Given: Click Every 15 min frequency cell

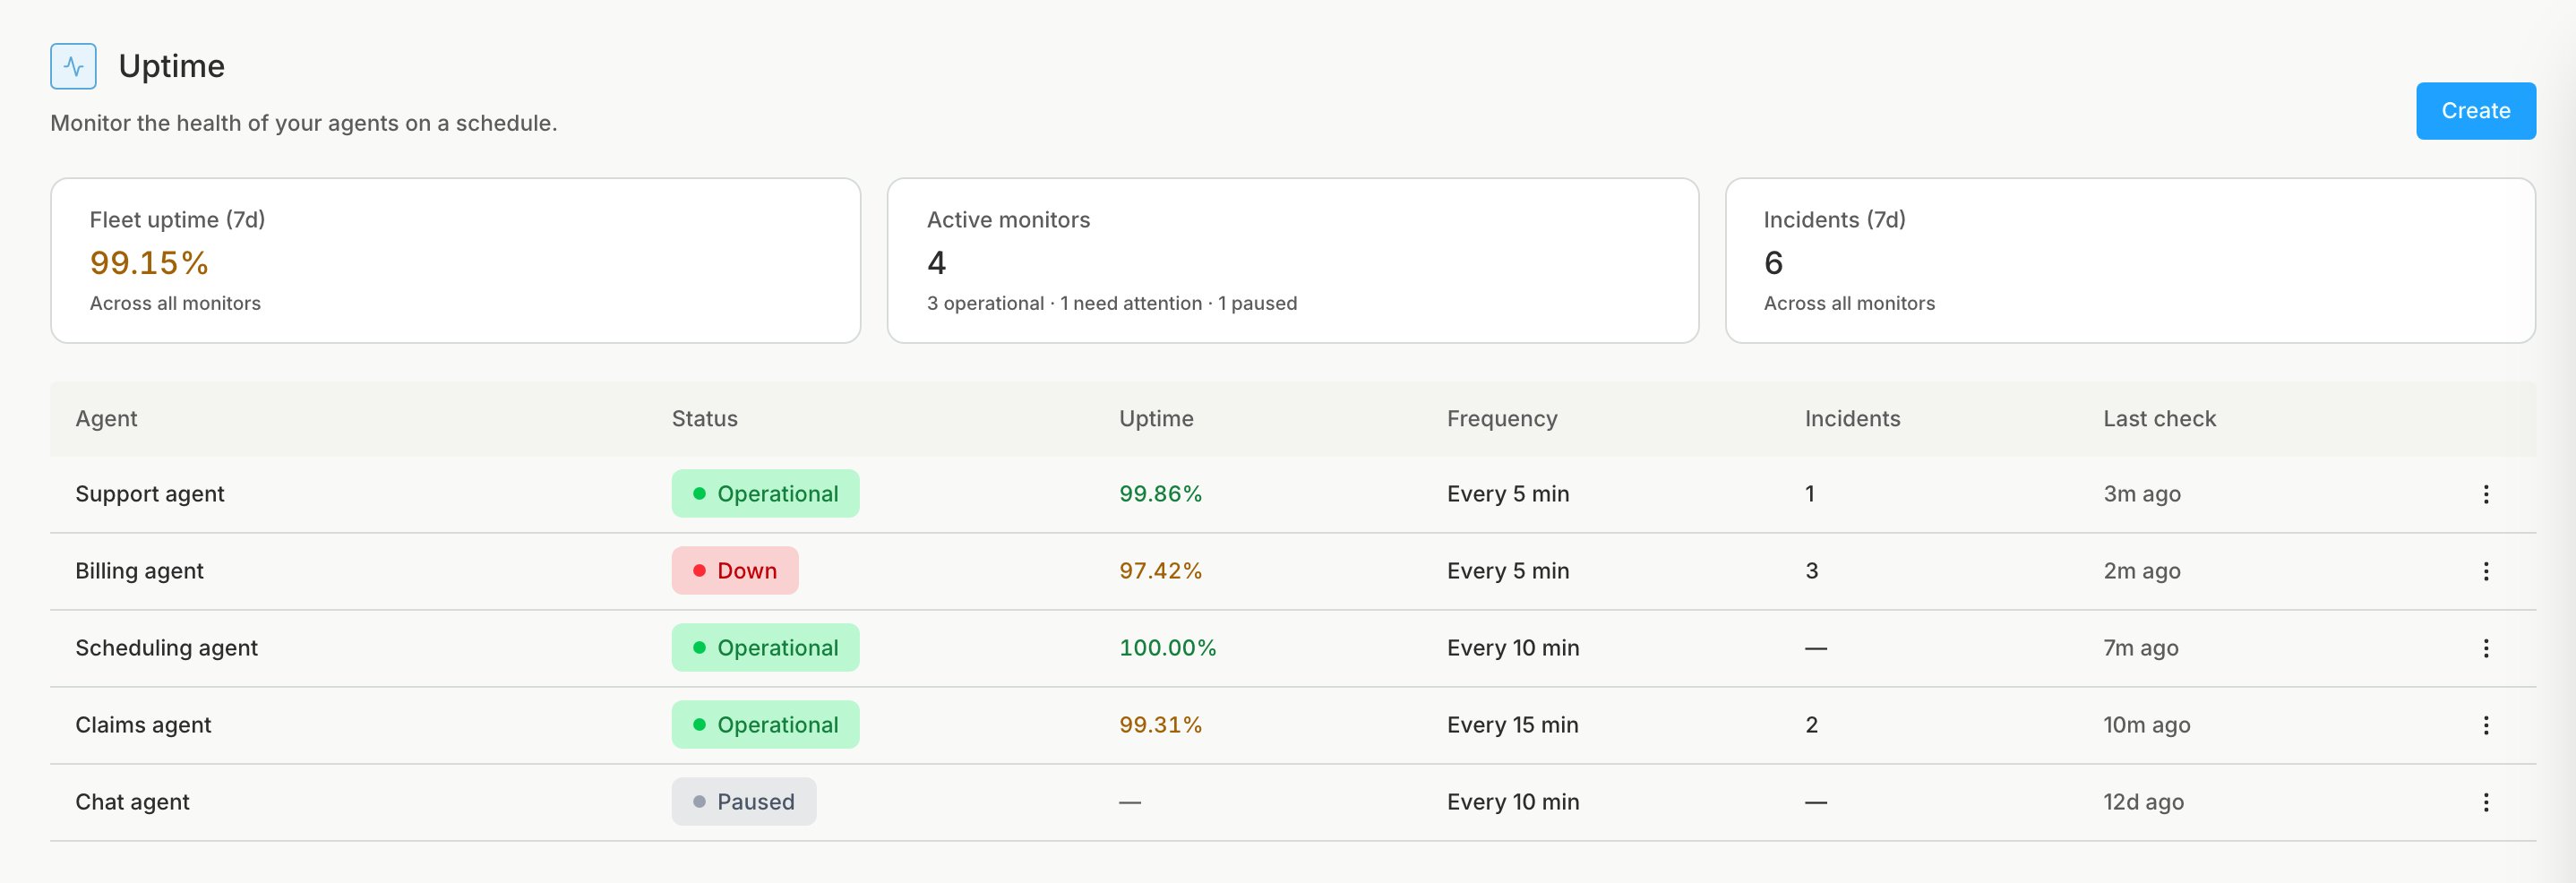Looking at the screenshot, I should coord(1512,725).
